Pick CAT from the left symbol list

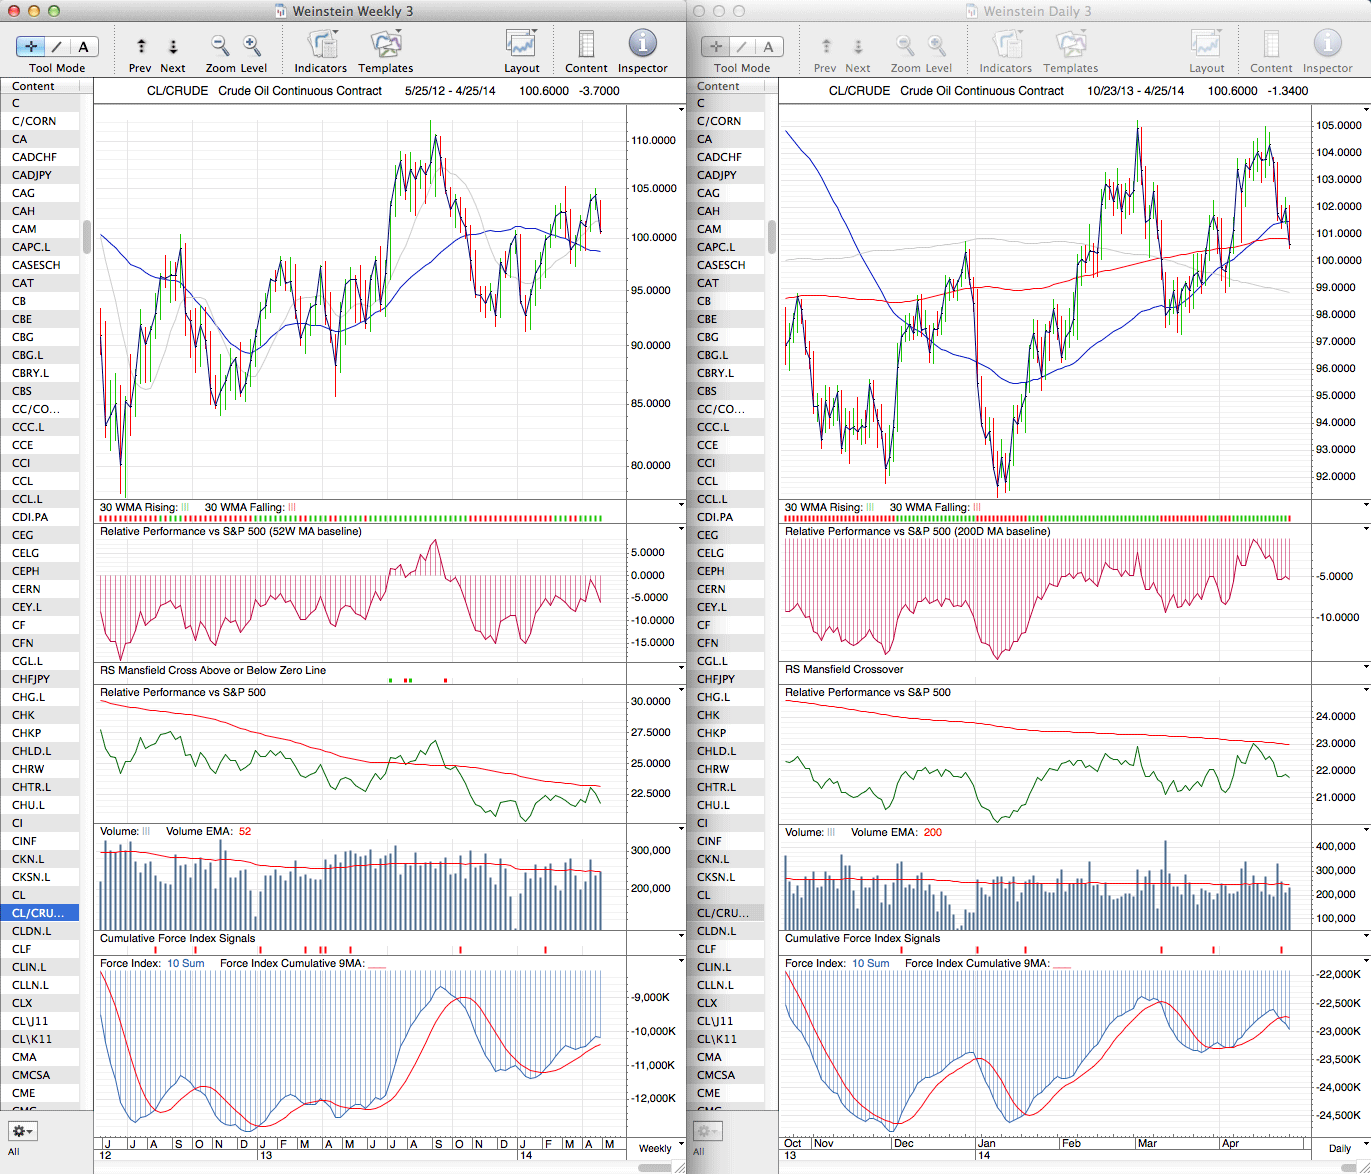coord(22,283)
